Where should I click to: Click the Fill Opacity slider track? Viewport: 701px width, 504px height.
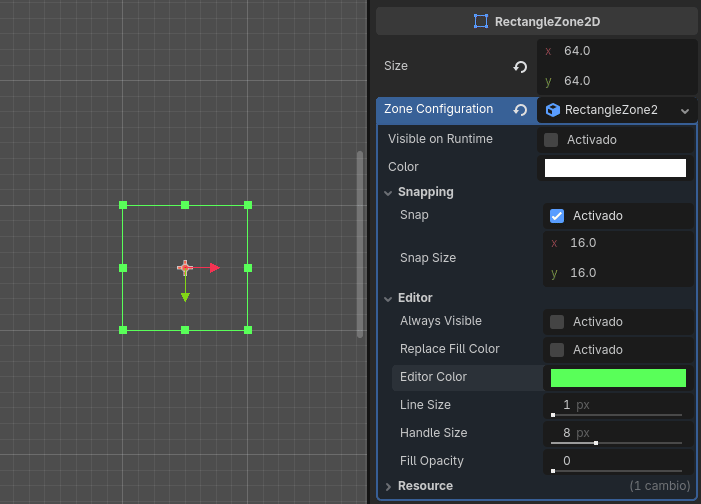tap(617, 471)
